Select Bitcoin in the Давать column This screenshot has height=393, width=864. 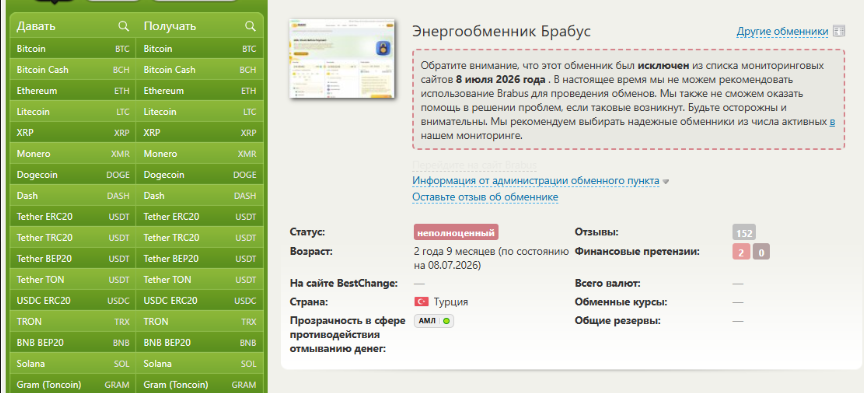click(x=73, y=49)
